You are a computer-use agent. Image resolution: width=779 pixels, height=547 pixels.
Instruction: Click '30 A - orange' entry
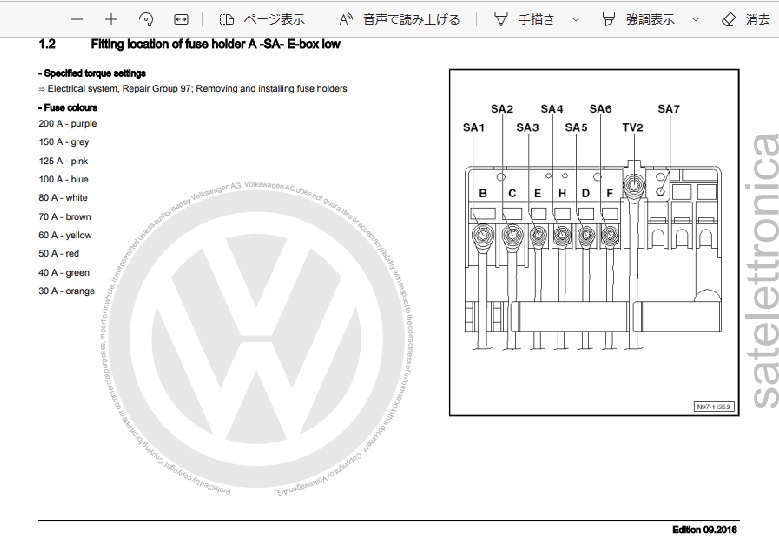pyautogui.click(x=66, y=291)
